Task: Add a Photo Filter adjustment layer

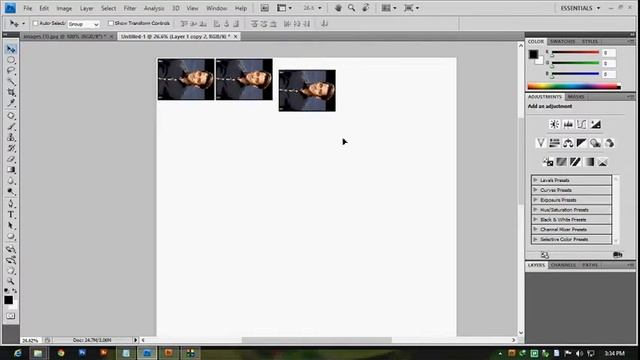Action: point(596,143)
